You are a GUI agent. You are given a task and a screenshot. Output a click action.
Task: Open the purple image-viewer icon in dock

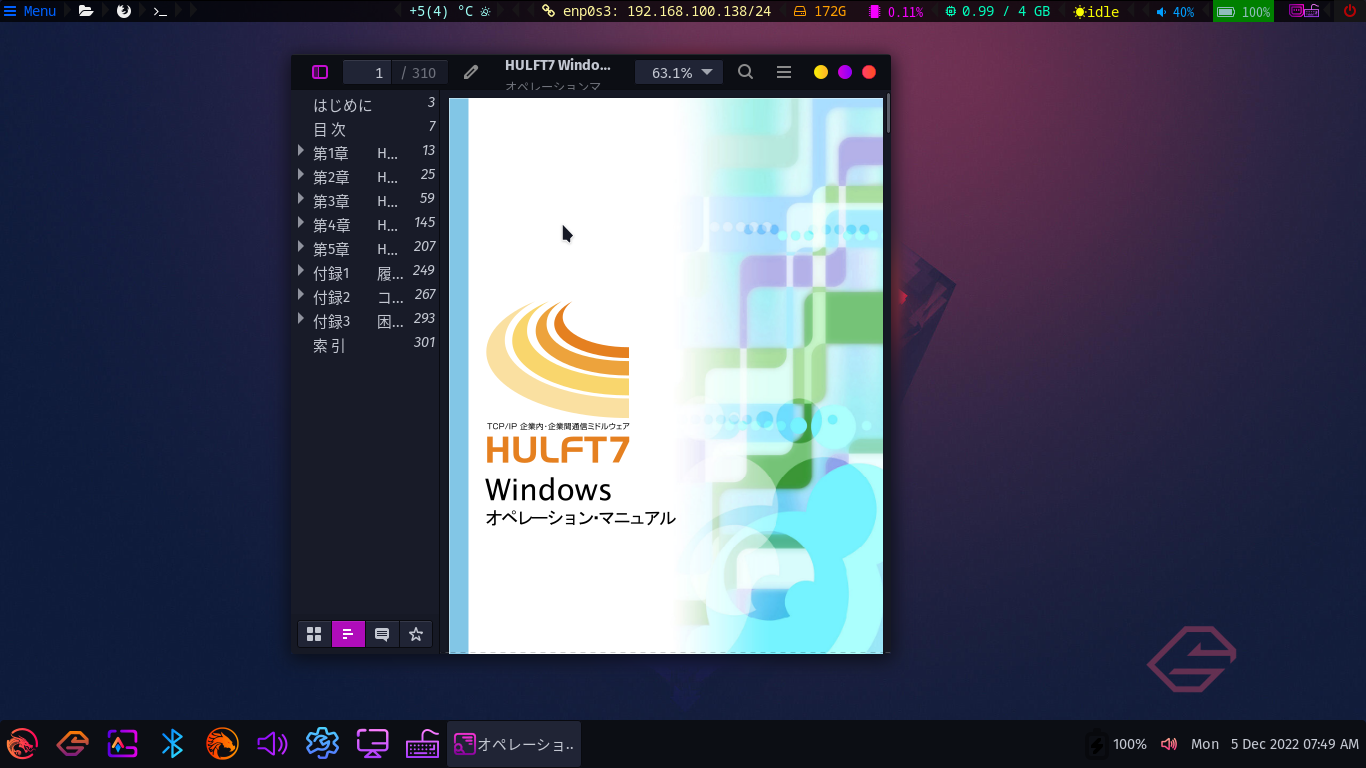click(x=122, y=744)
